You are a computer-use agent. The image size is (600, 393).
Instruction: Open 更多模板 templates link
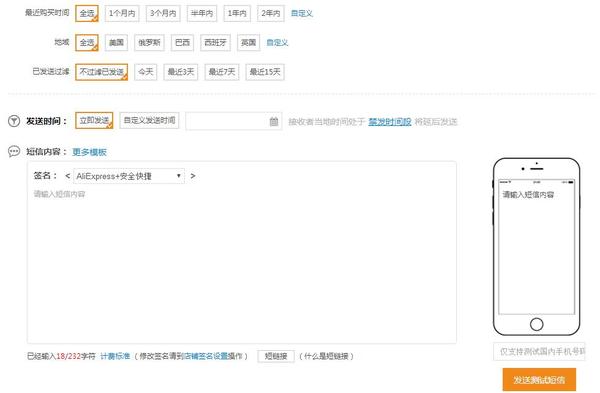point(89,152)
